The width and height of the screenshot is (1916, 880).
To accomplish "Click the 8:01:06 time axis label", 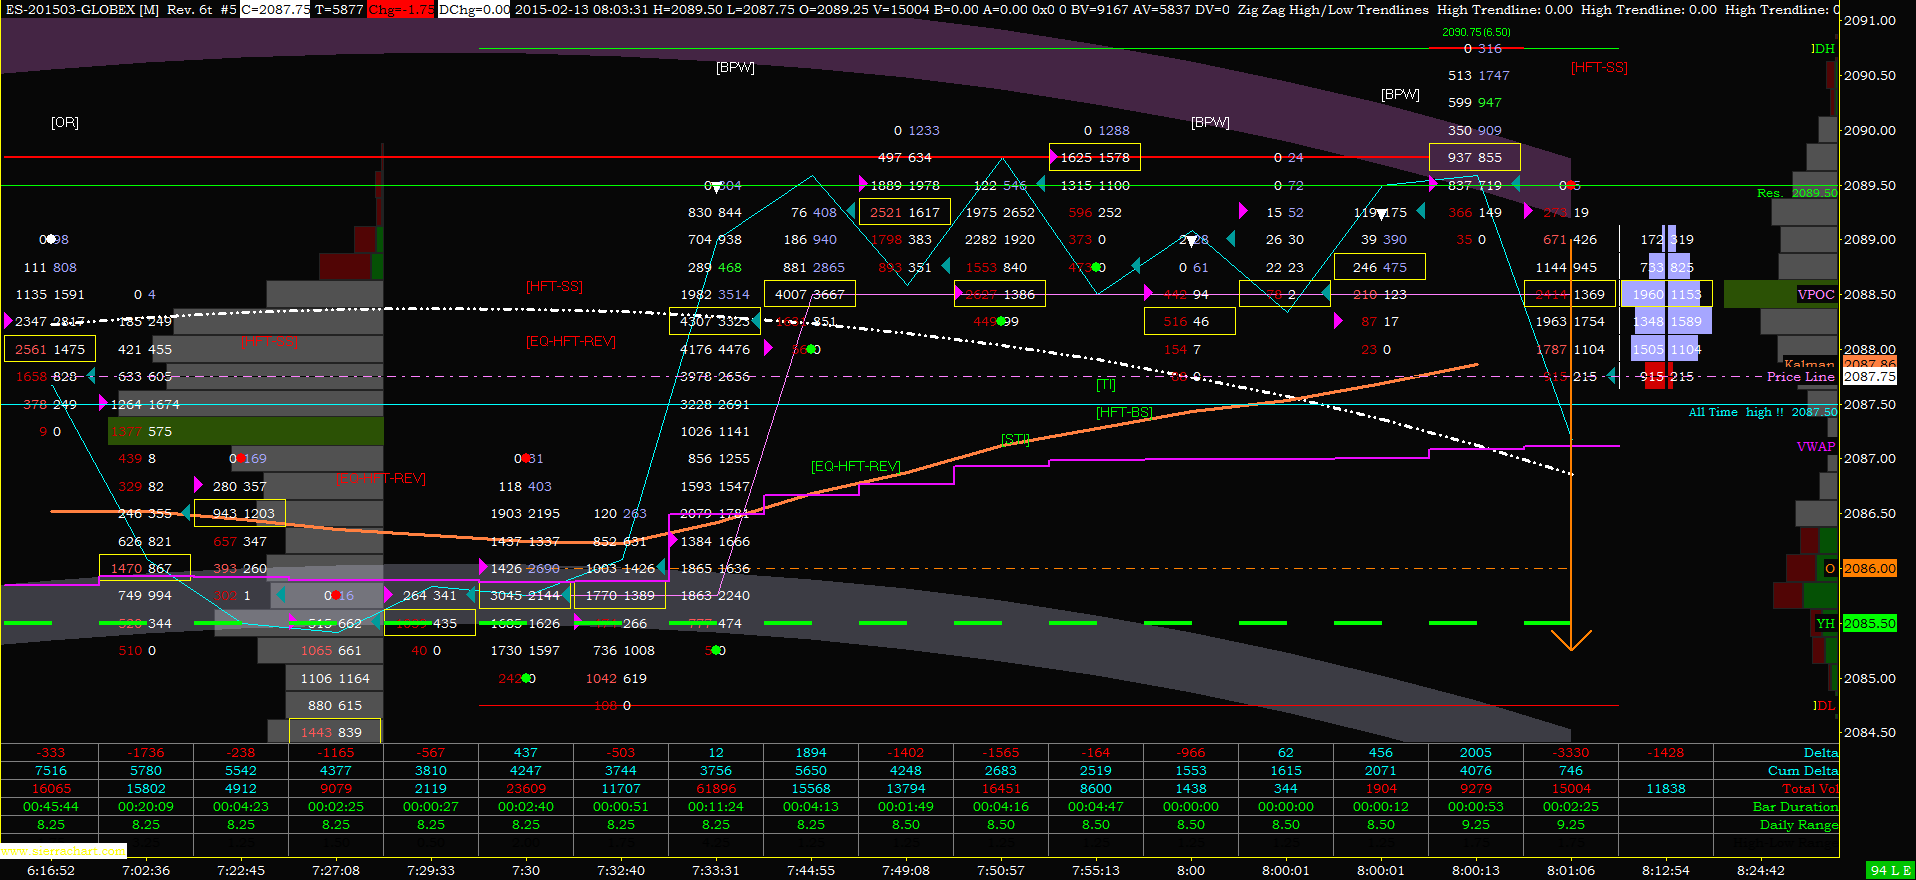I will point(1571,870).
